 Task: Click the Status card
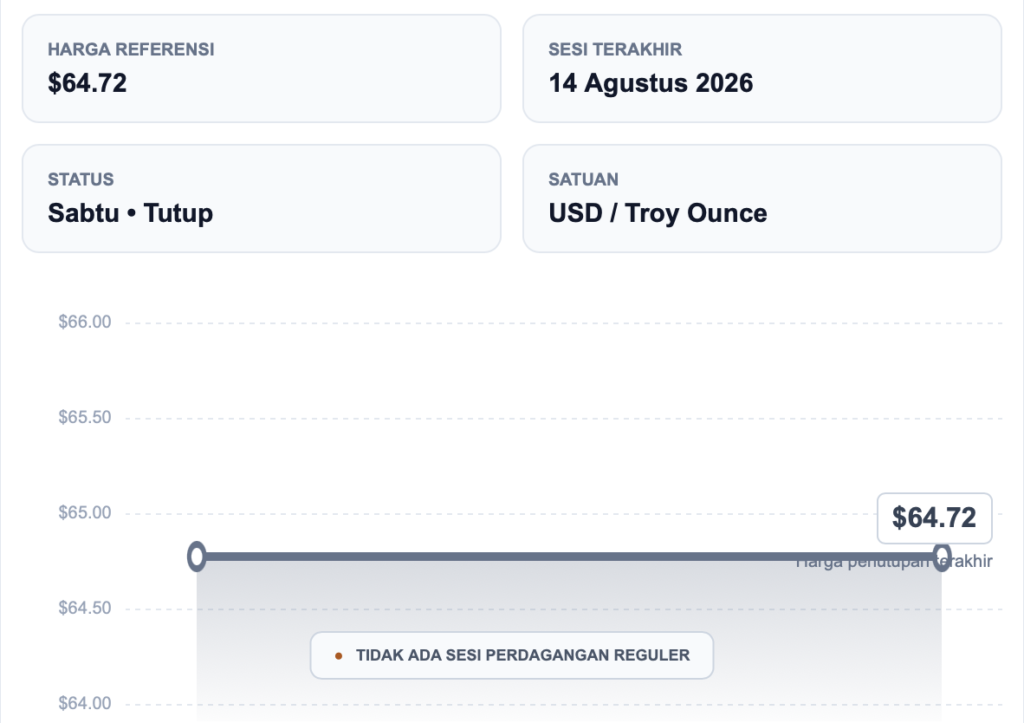261,199
